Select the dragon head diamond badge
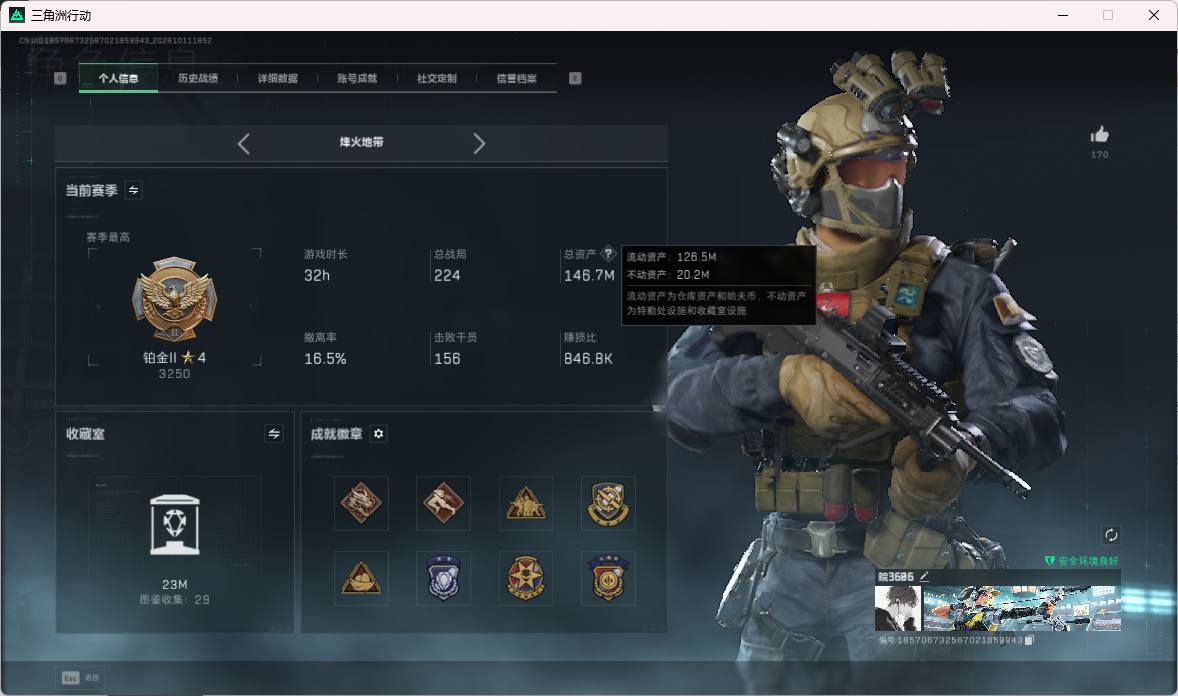1178x696 pixels. [361, 503]
